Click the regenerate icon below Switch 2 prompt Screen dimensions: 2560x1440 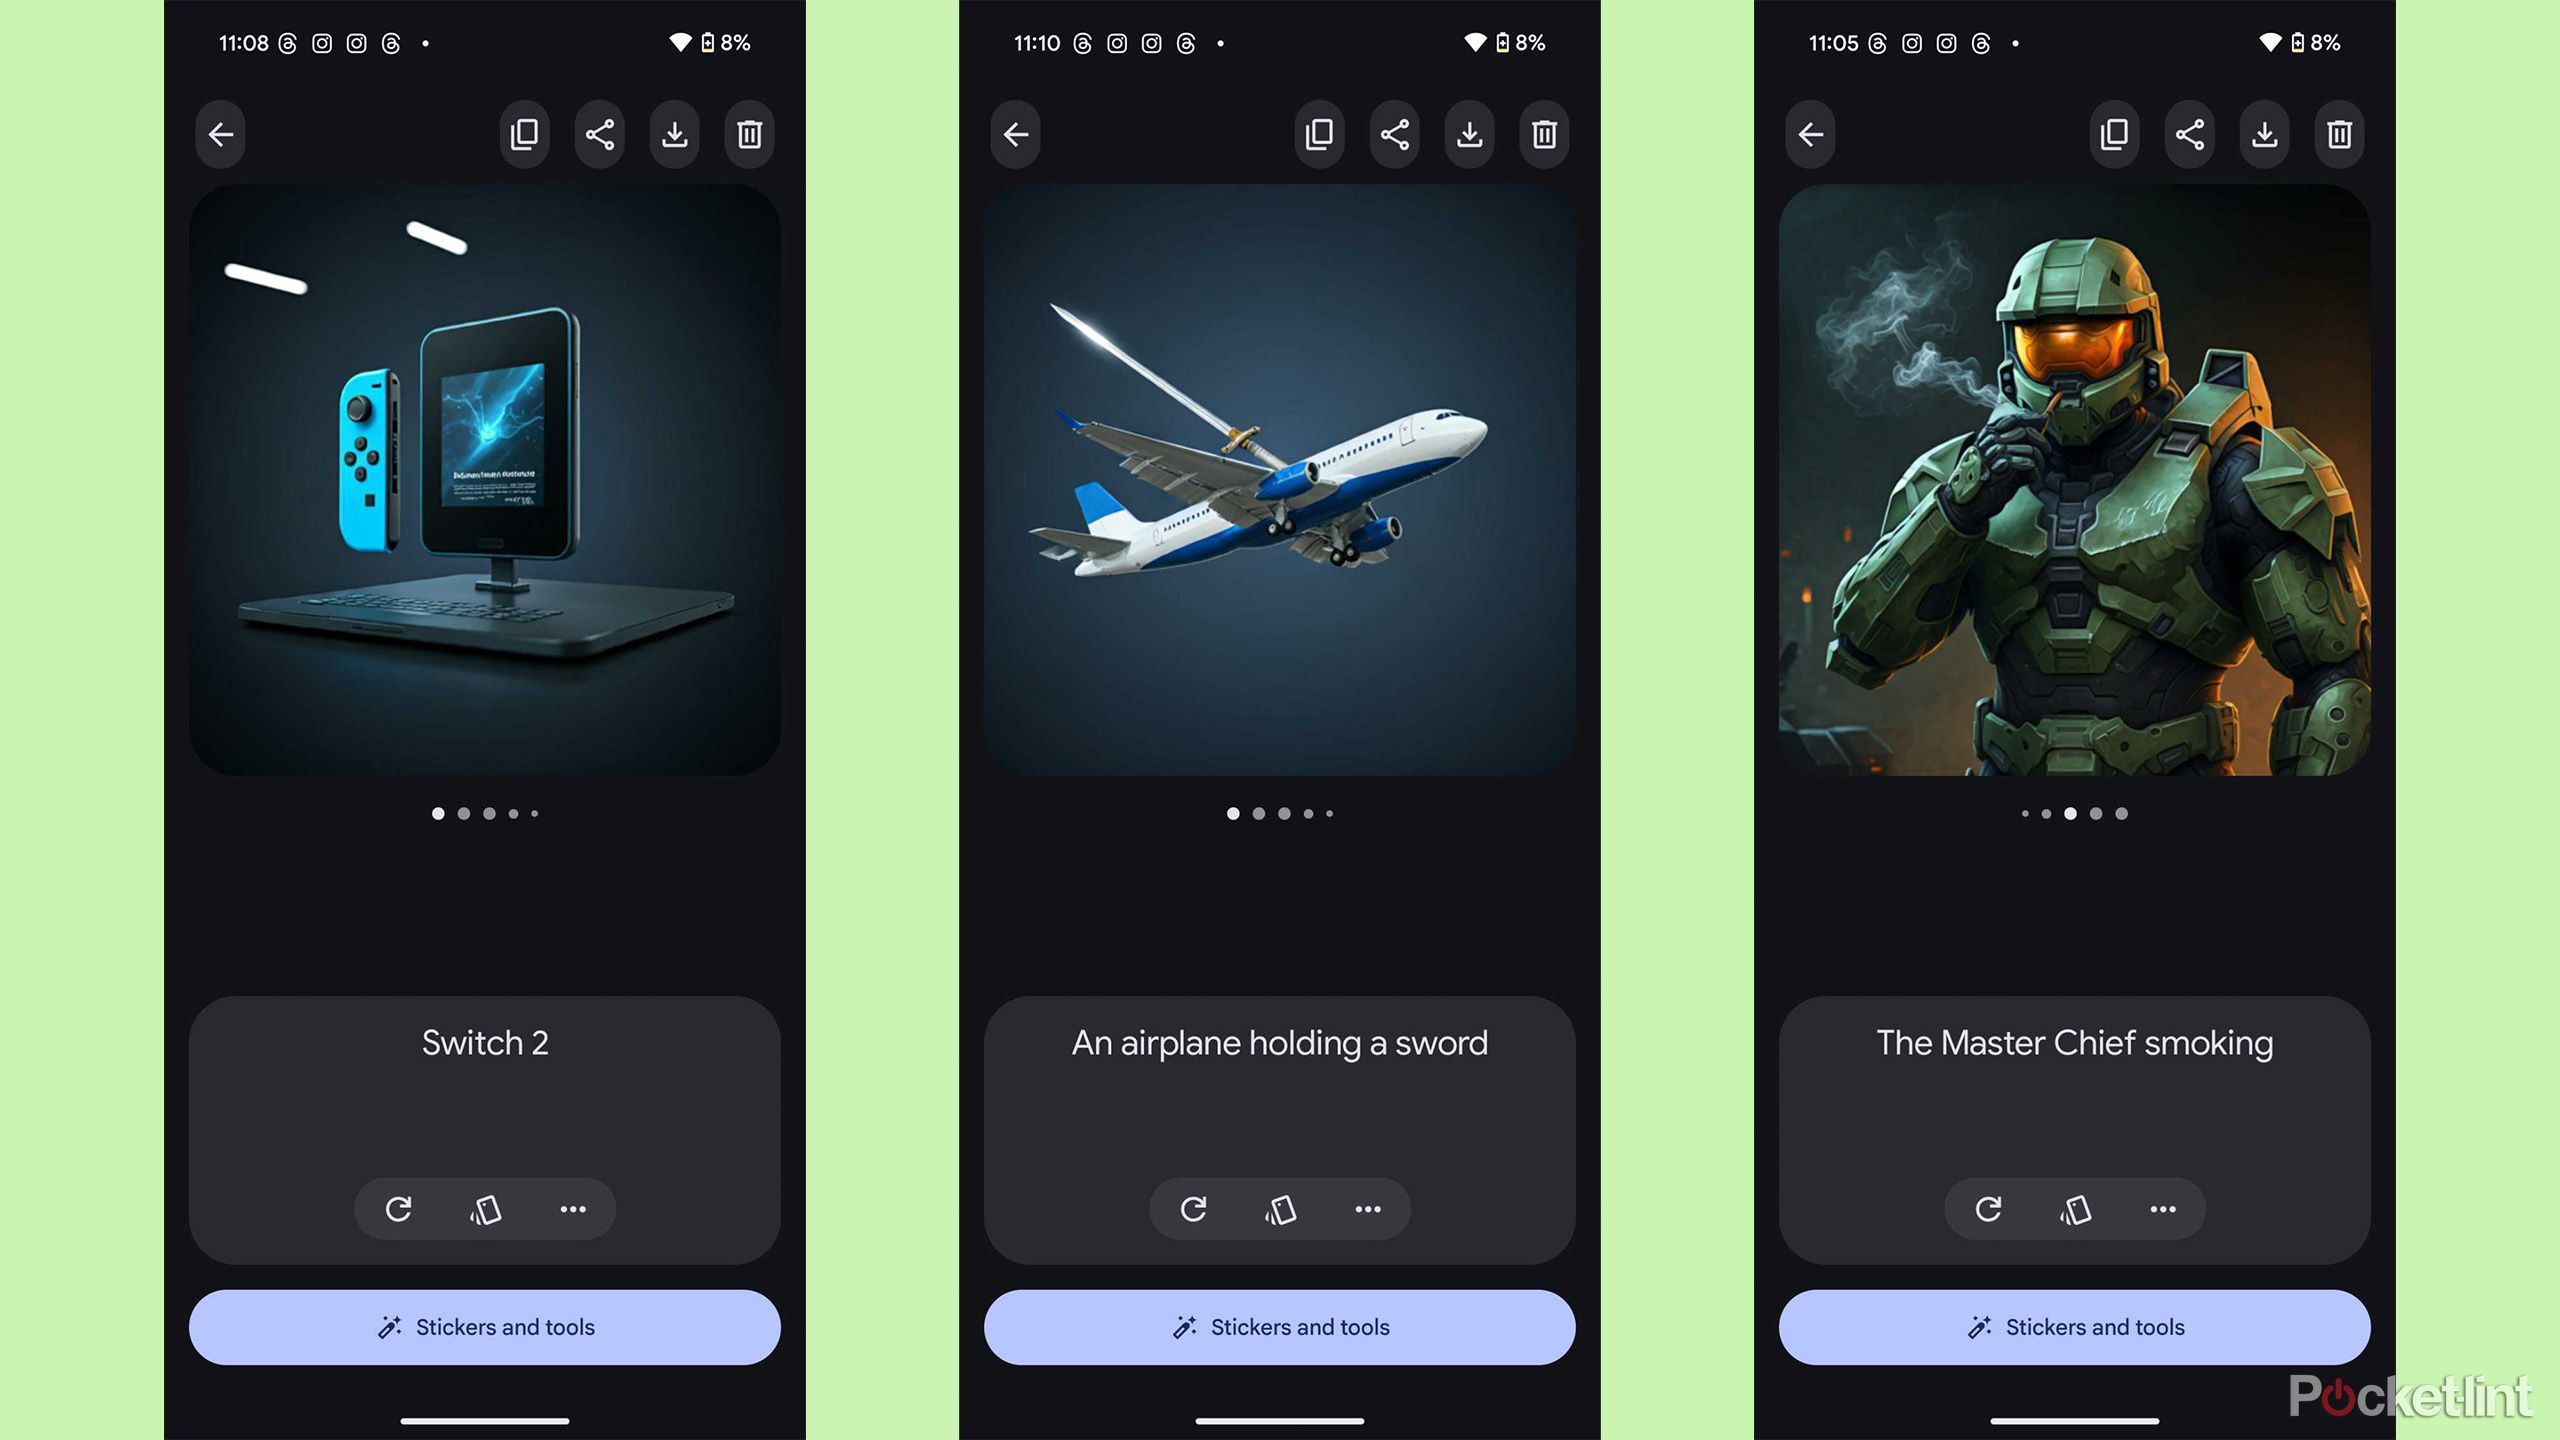[x=399, y=1206]
